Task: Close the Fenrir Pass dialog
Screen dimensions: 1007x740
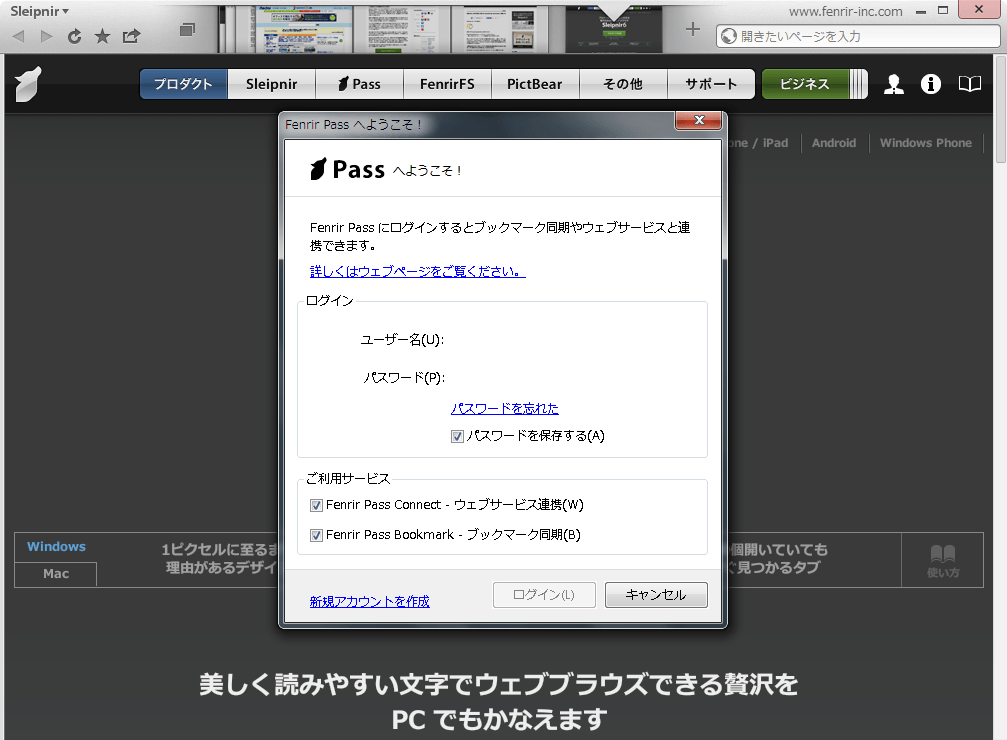Action: [x=699, y=120]
